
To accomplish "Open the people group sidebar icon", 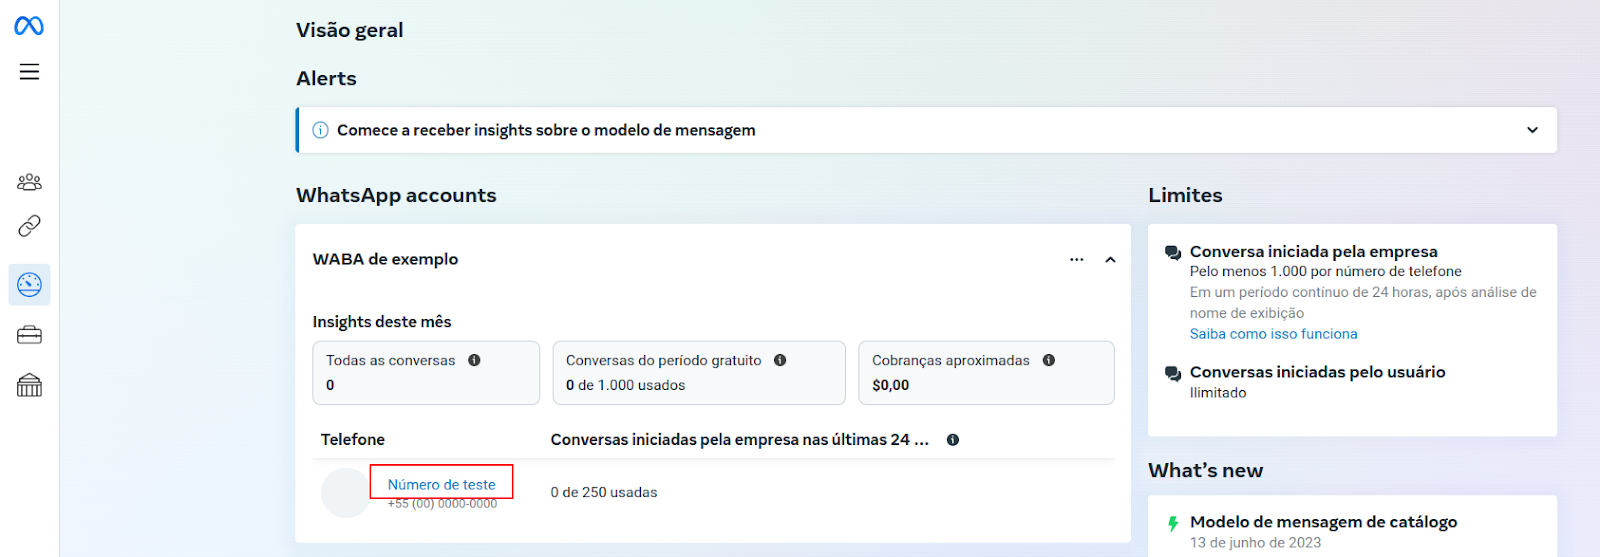I will [29, 182].
